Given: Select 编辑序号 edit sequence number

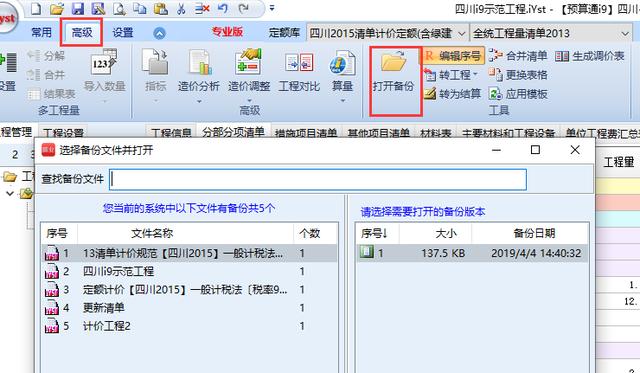Looking at the screenshot, I should (x=453, y=56).
